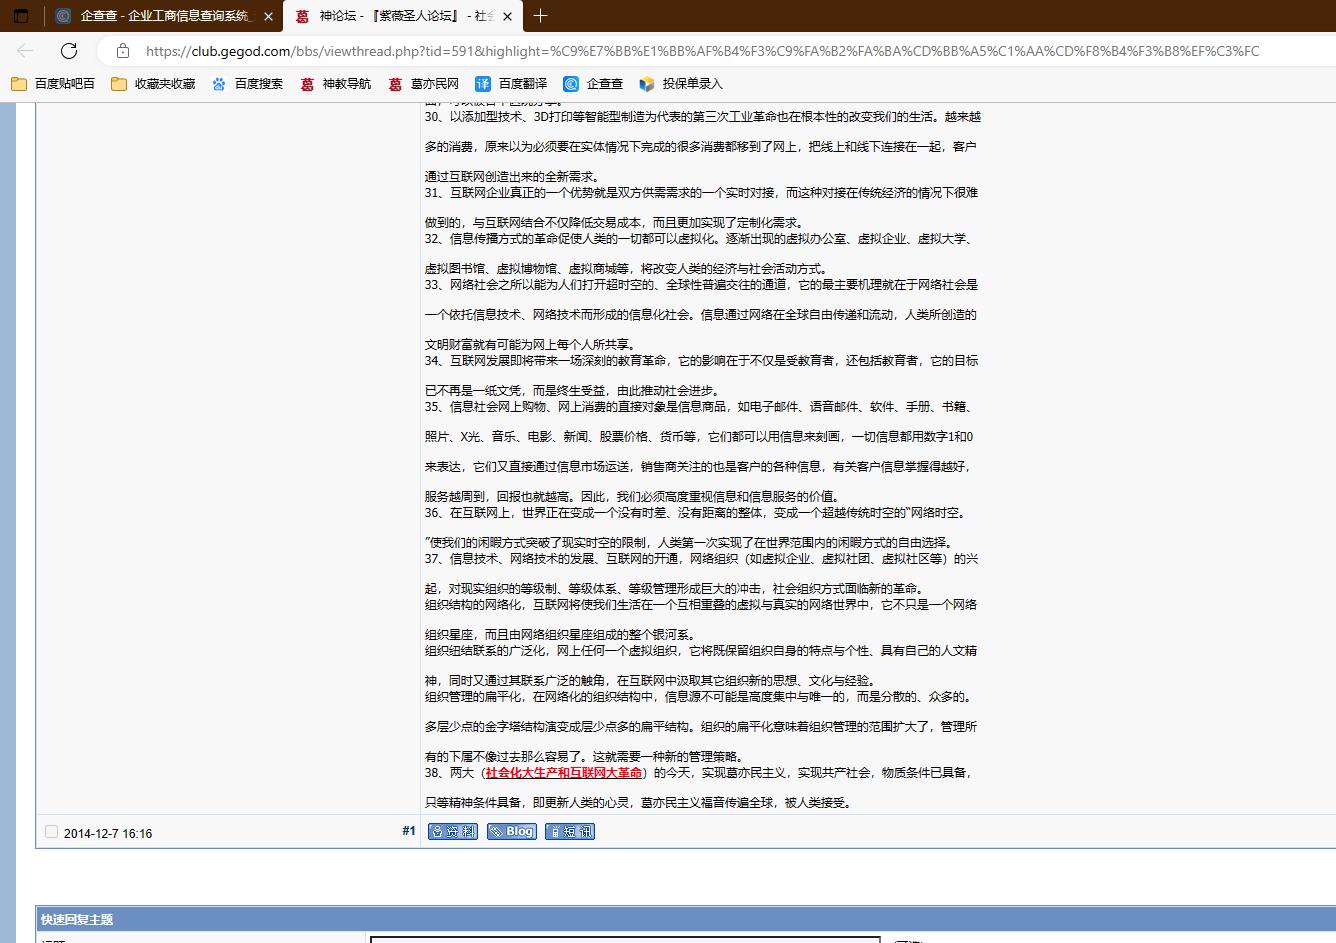Open the tab actions menu icon

[x=21, y=16]
